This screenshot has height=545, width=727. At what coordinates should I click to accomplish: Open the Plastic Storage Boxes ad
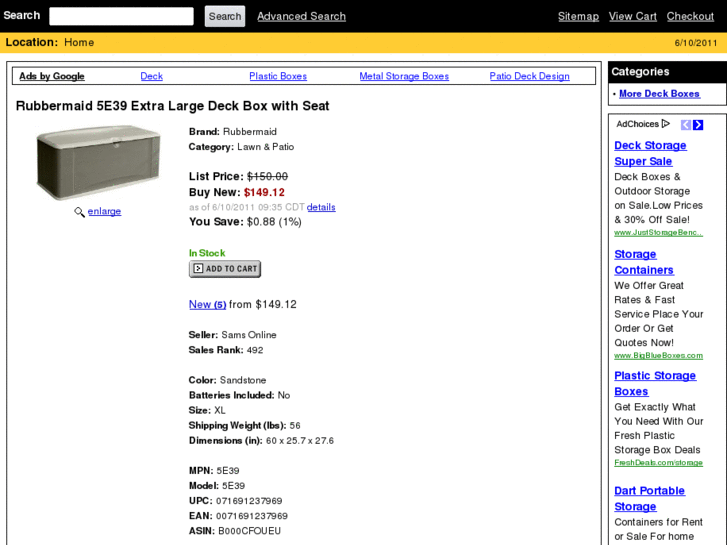tap(655, 384)
